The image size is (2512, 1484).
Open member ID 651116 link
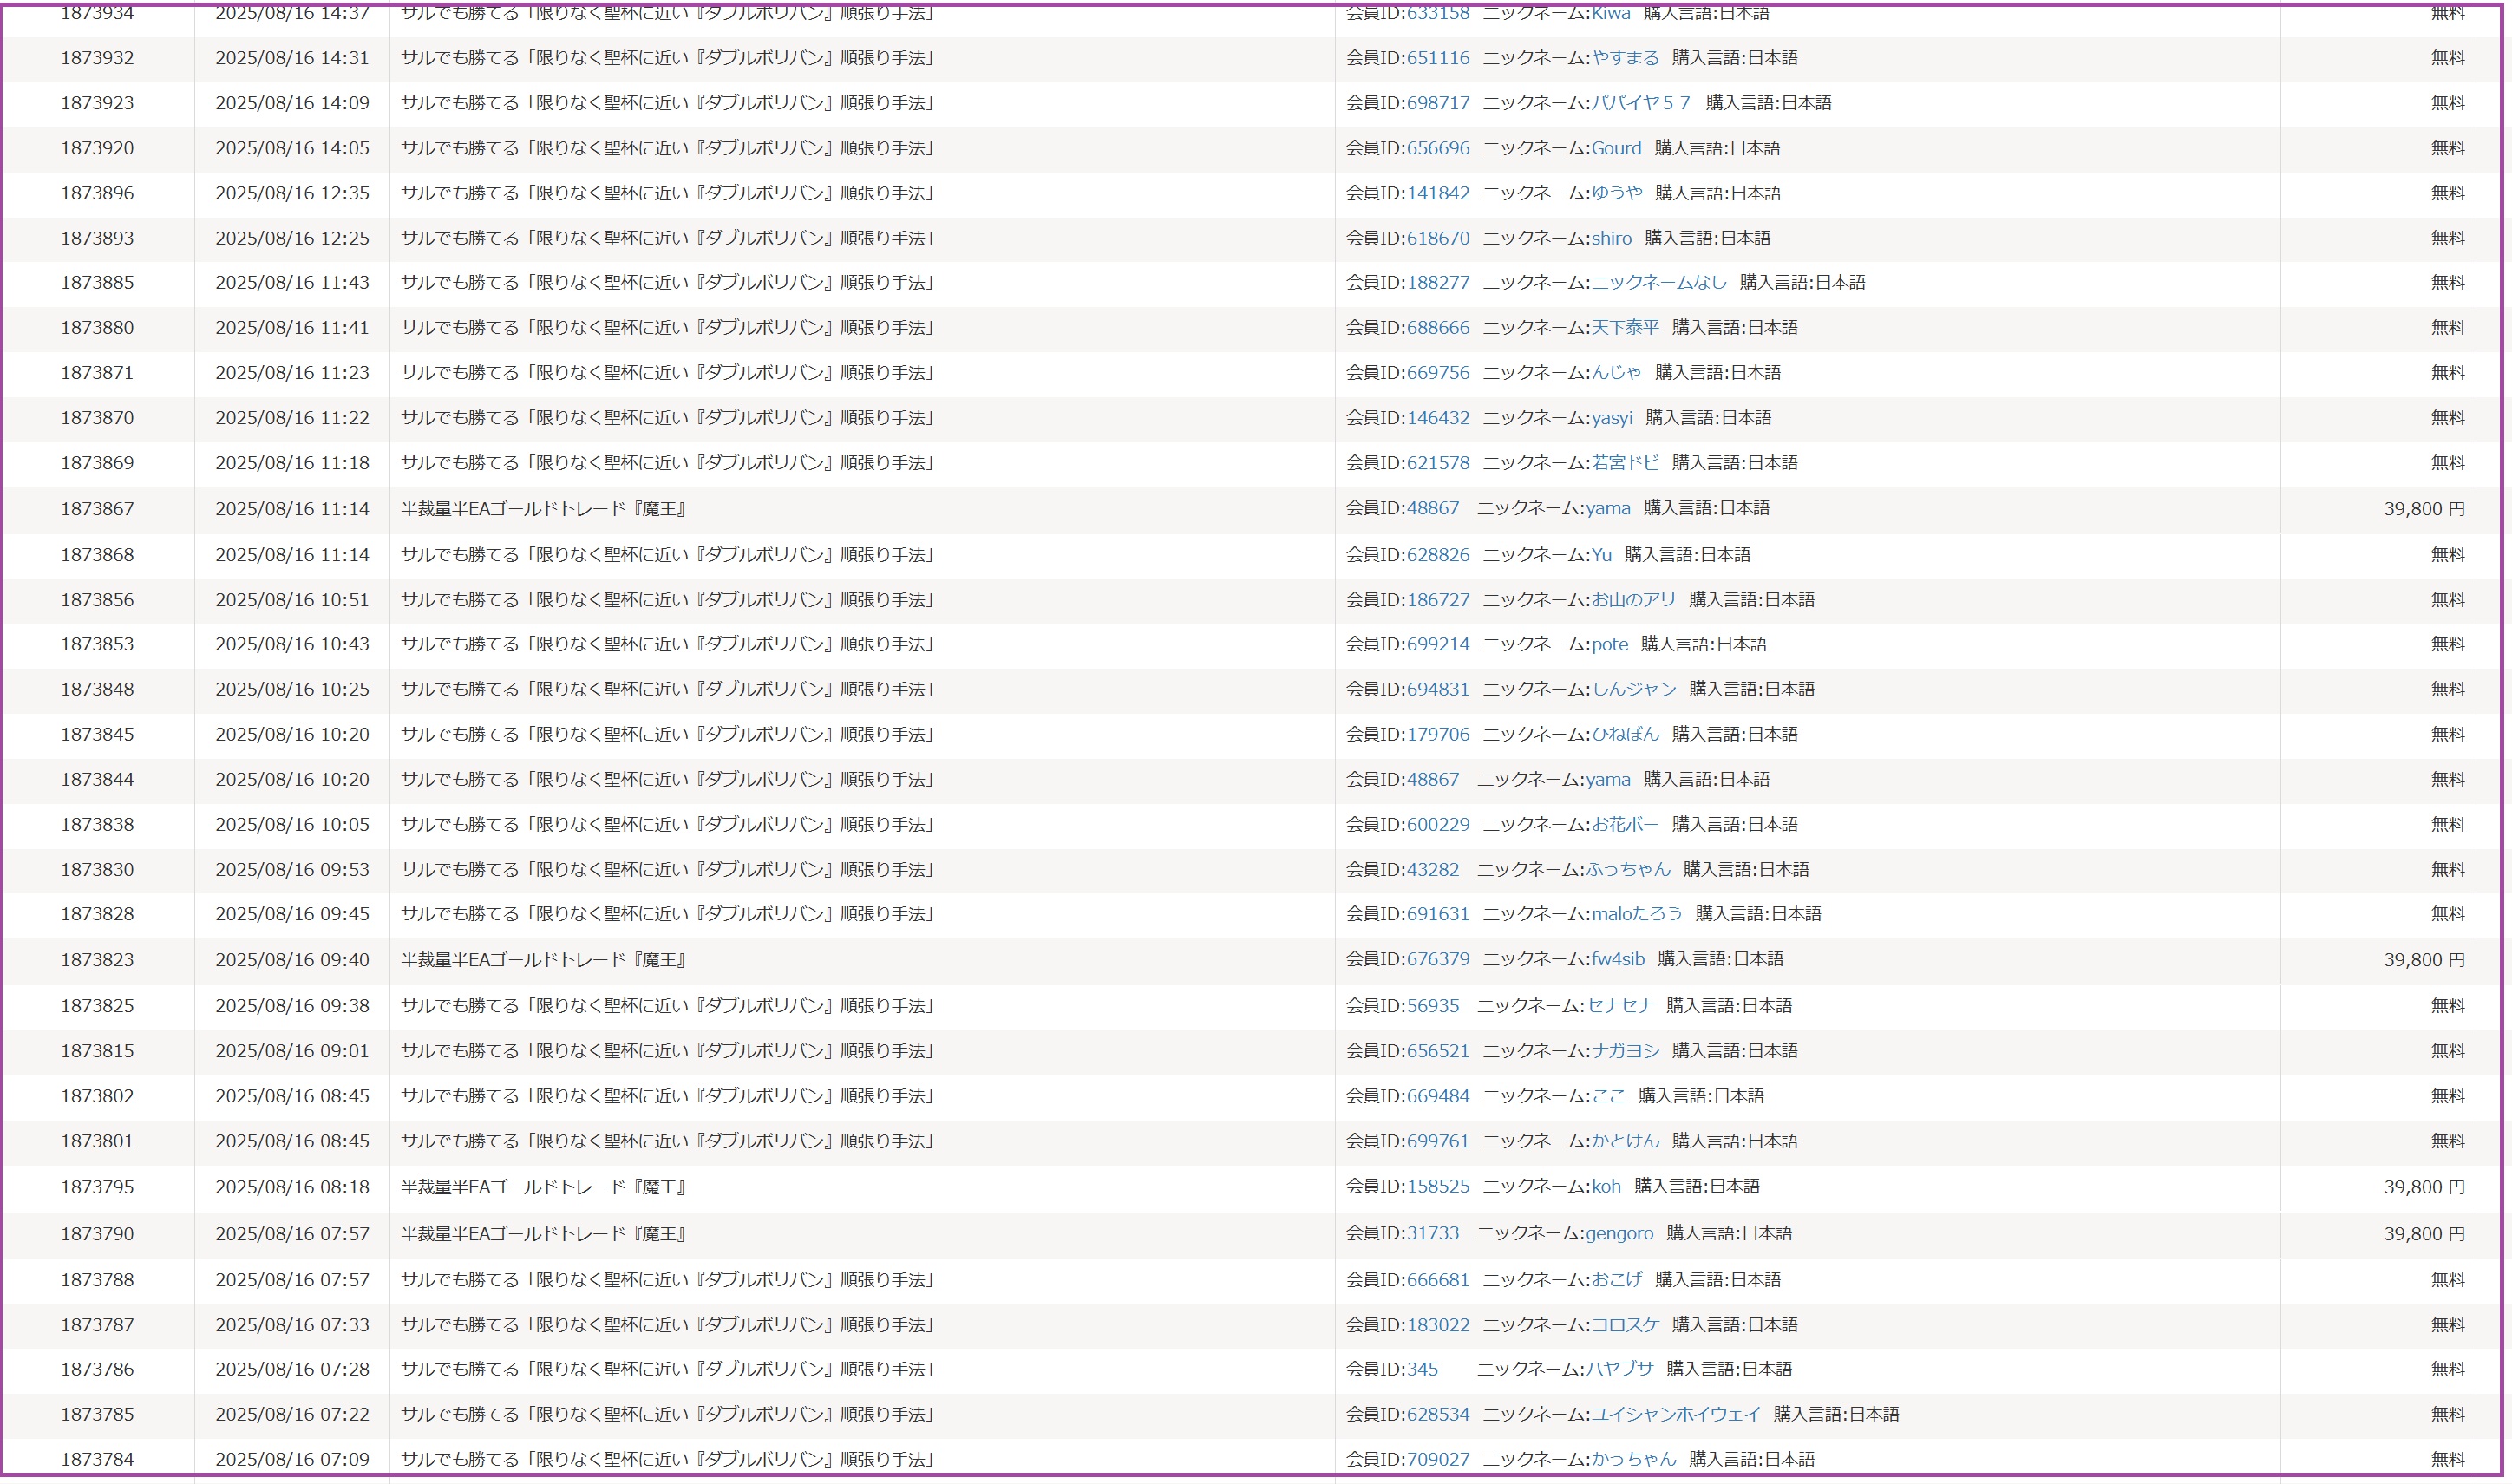tap(1438, 58)
